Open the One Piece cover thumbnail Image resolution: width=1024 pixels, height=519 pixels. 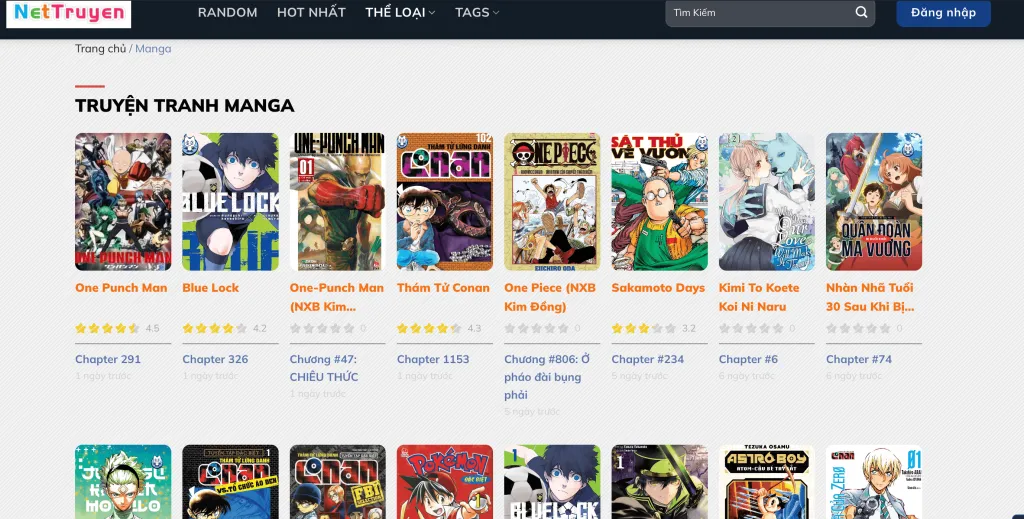pyautogui.click(x=552, y=202)
